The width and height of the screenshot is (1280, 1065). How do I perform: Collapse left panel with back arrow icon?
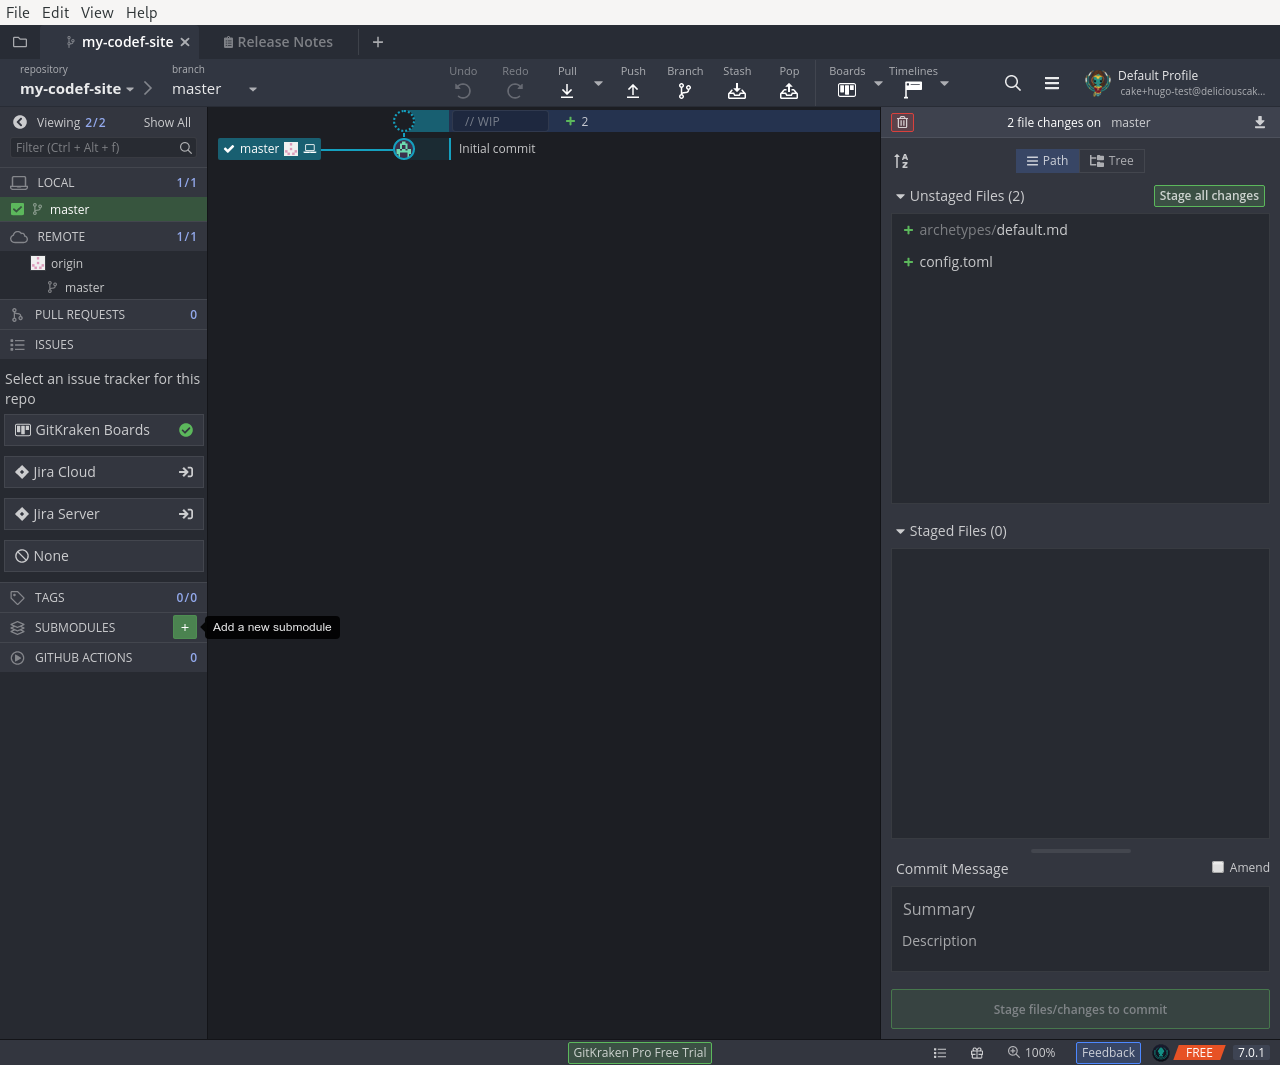click(20, 122)
